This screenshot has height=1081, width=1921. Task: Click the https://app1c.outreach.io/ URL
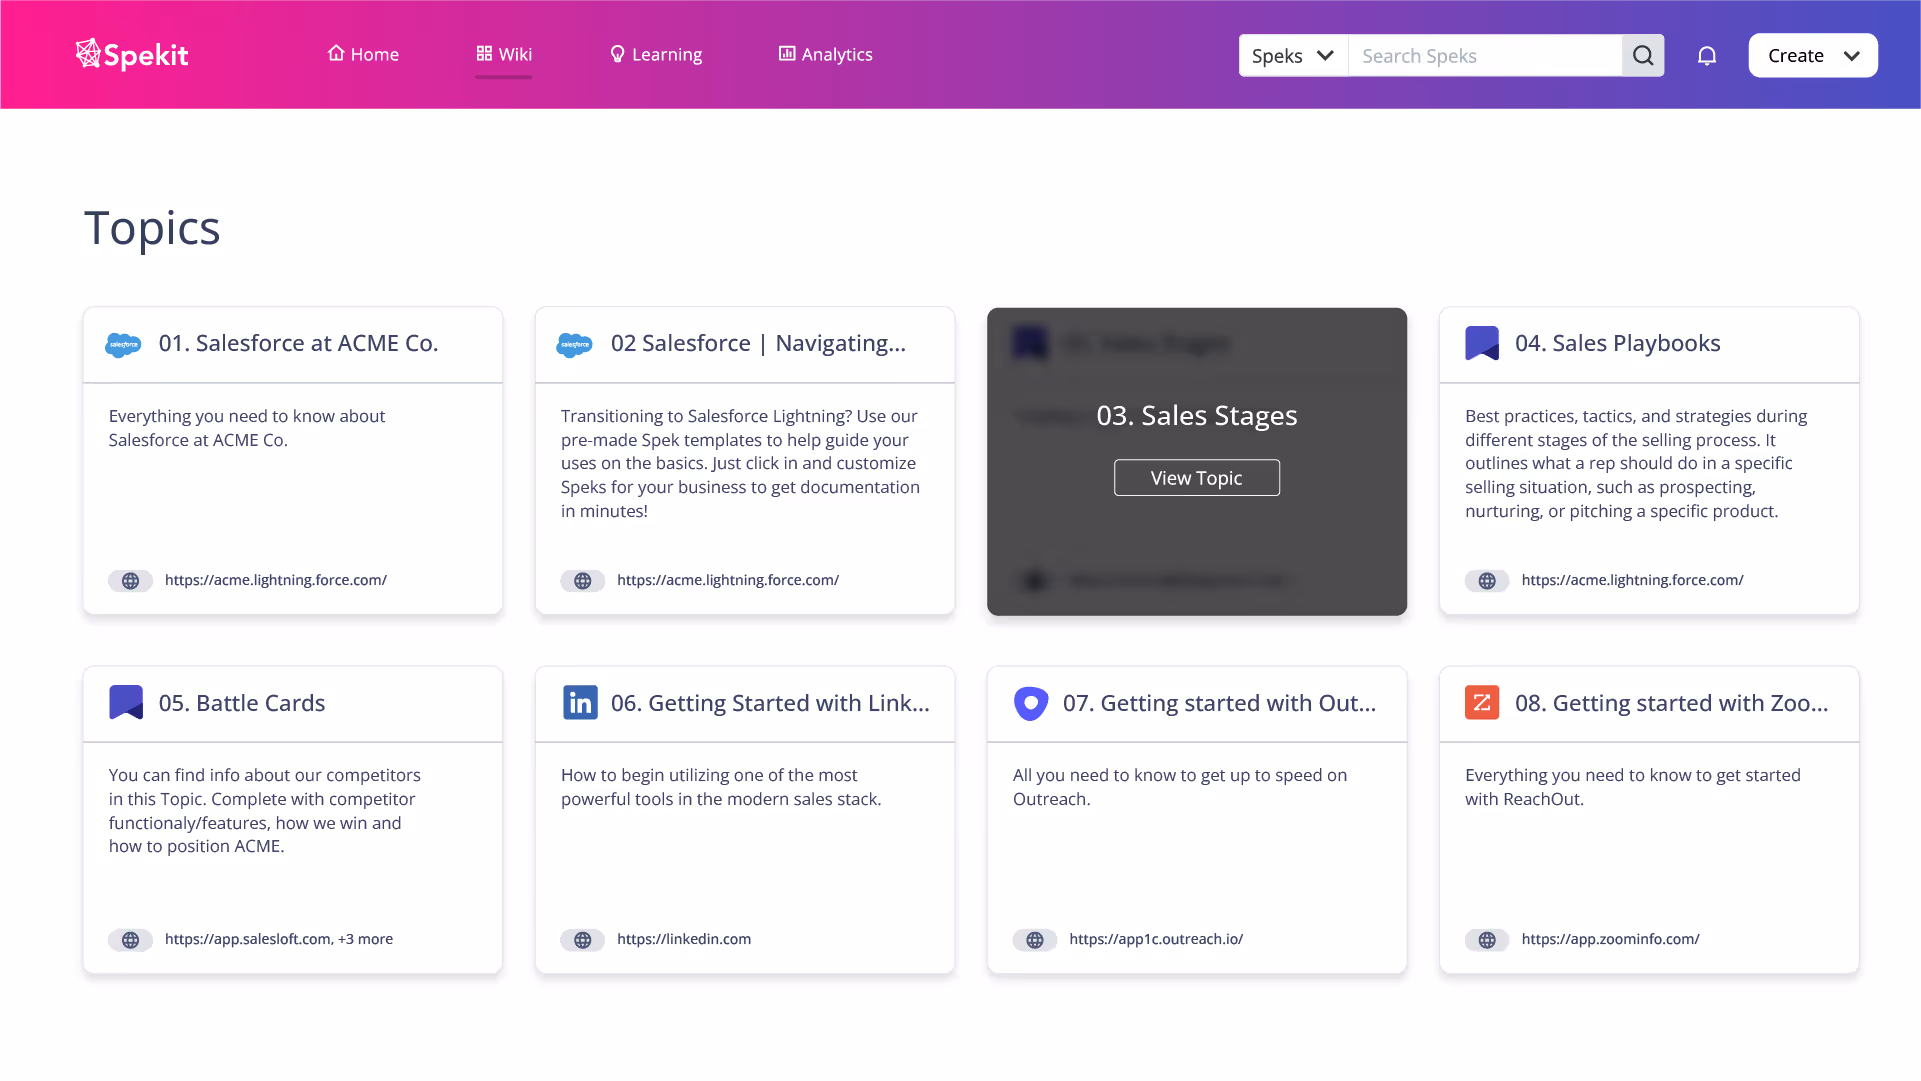(1156, 939)
